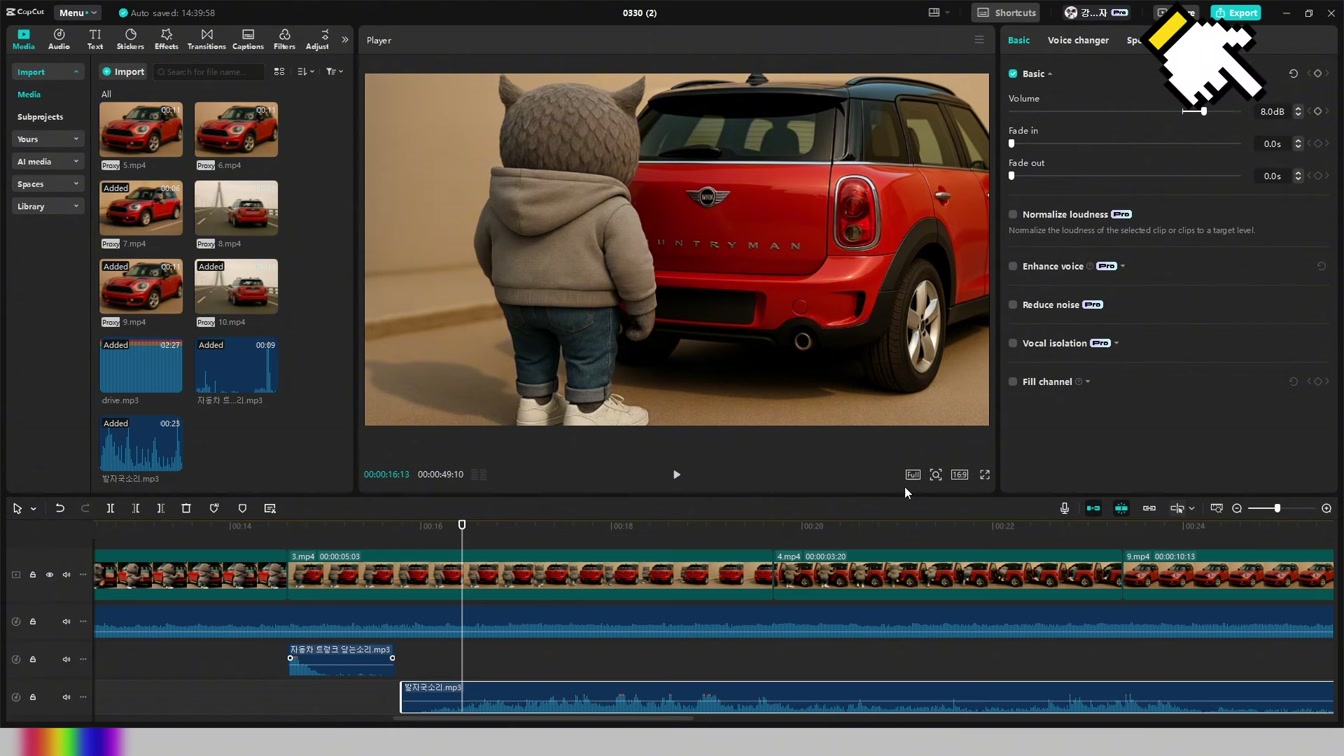
Task: Open the Transitions tab
Action: click(x=206, y=40)
